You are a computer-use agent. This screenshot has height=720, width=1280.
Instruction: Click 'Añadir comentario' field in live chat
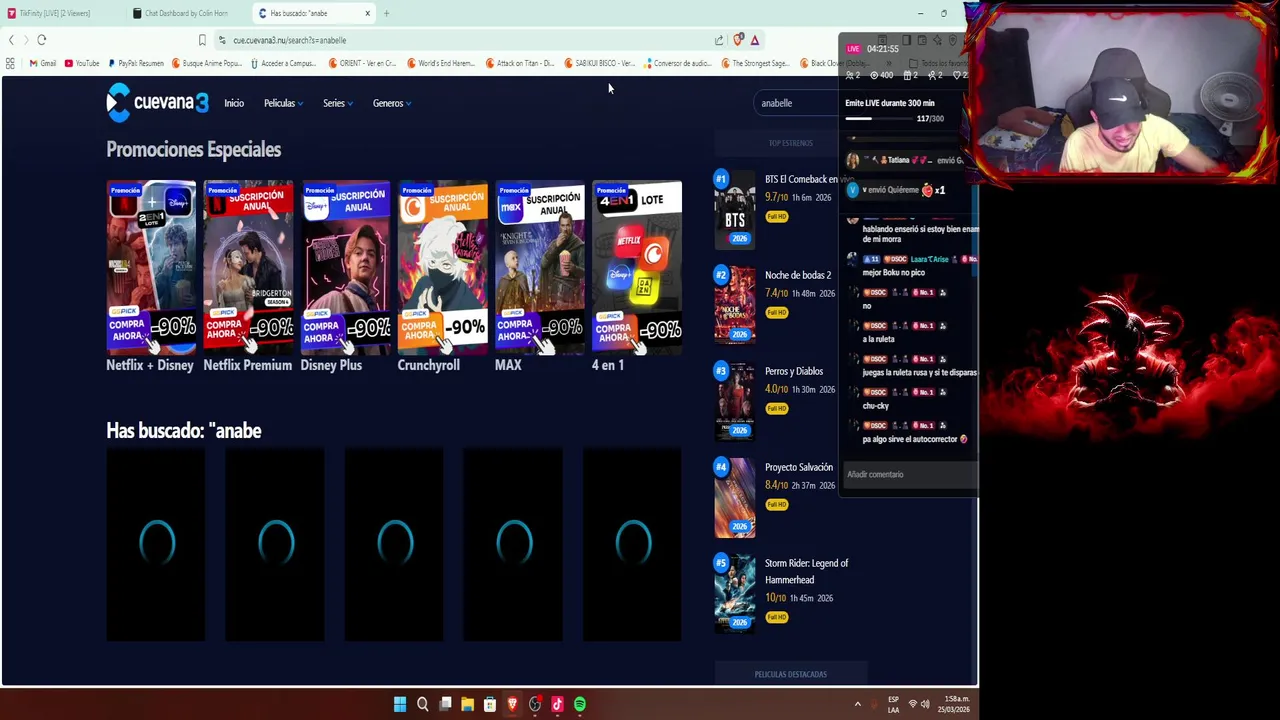(x=908, y=474)
